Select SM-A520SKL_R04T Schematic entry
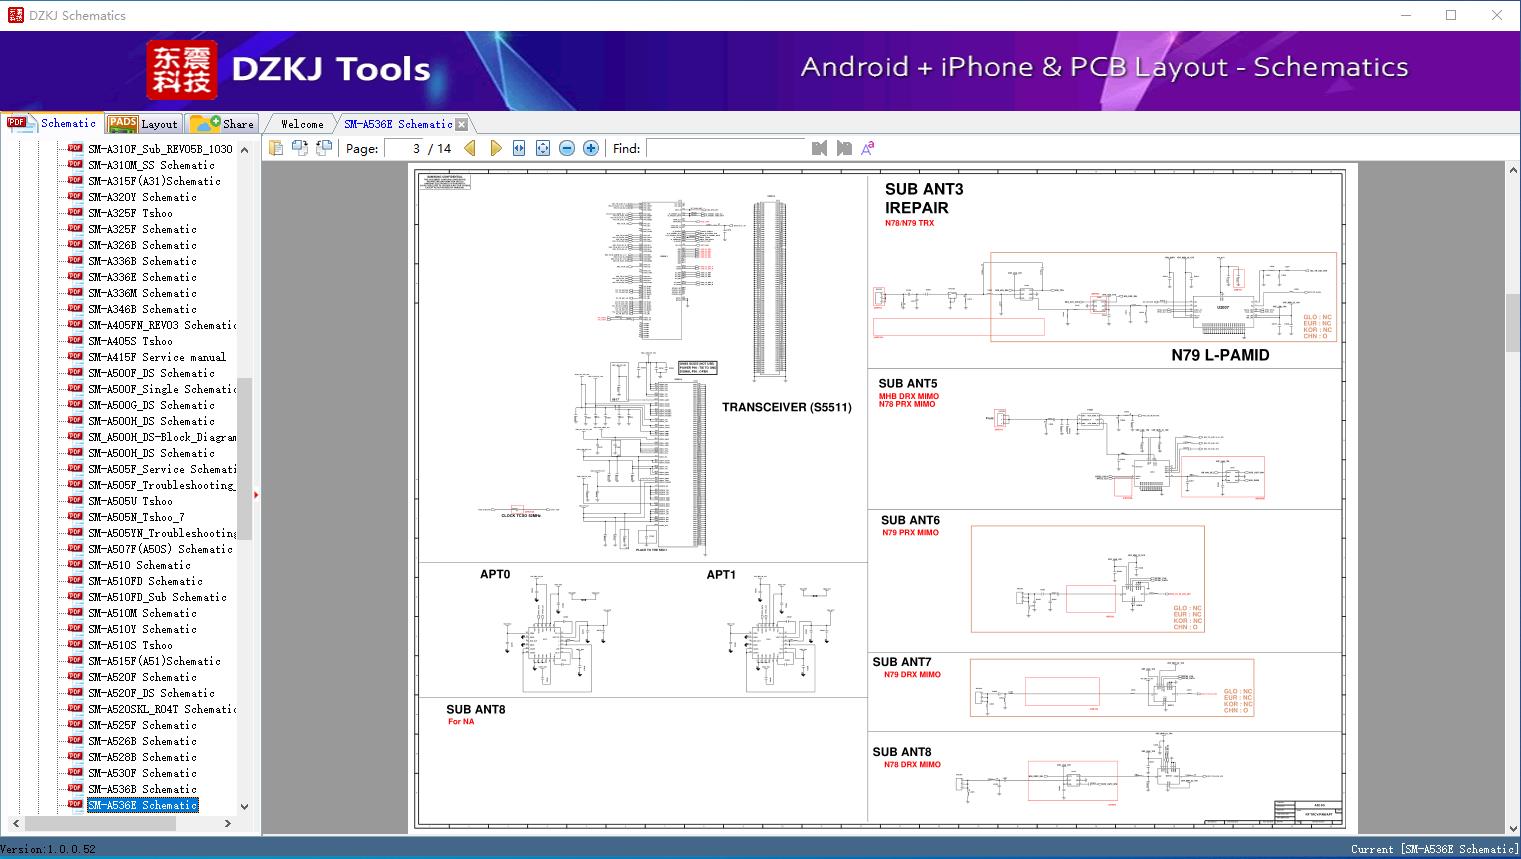Screen dimensions: 1521x859 pos(162,709)
